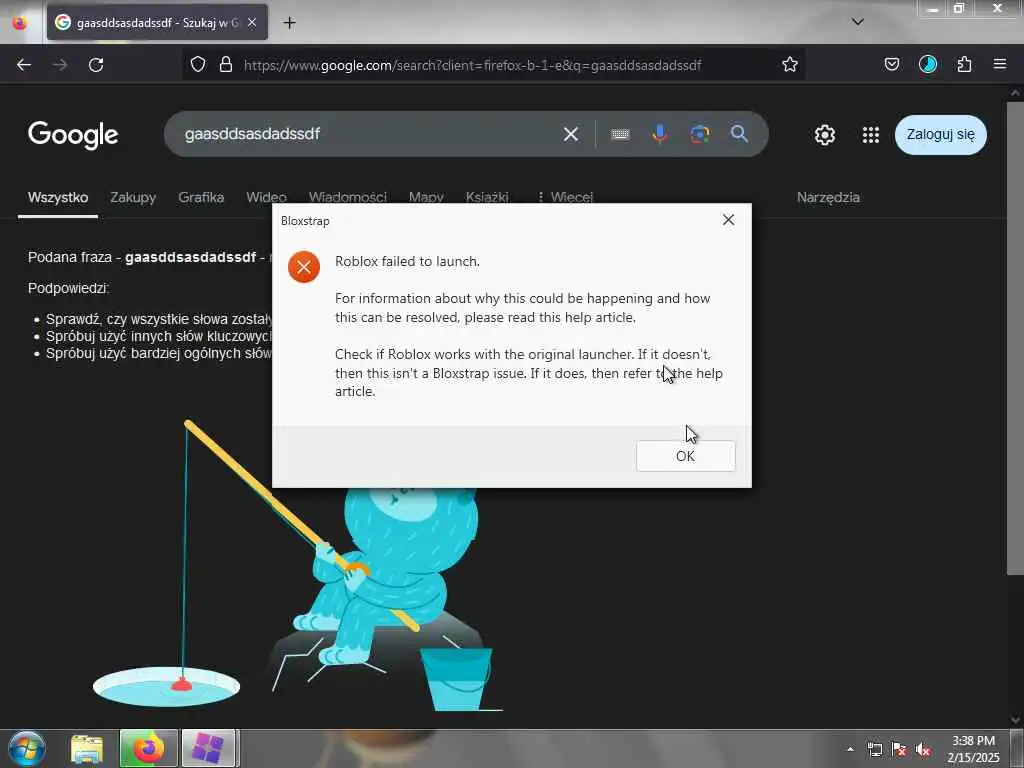Click the Bloxstrap taskbar icon

pos(208,748)
